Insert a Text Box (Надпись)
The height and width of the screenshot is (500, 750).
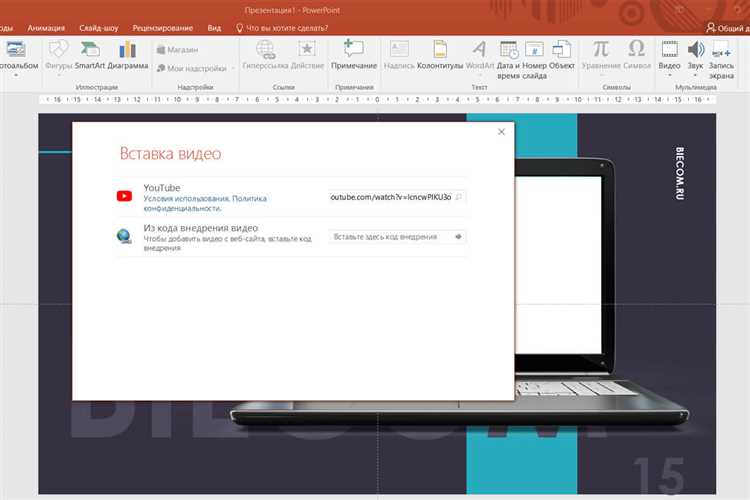(x=399, y=55)
